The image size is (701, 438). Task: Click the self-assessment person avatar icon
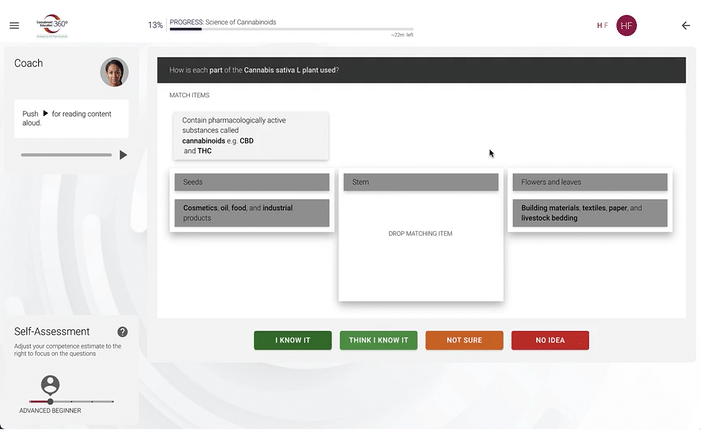point(51,384)
